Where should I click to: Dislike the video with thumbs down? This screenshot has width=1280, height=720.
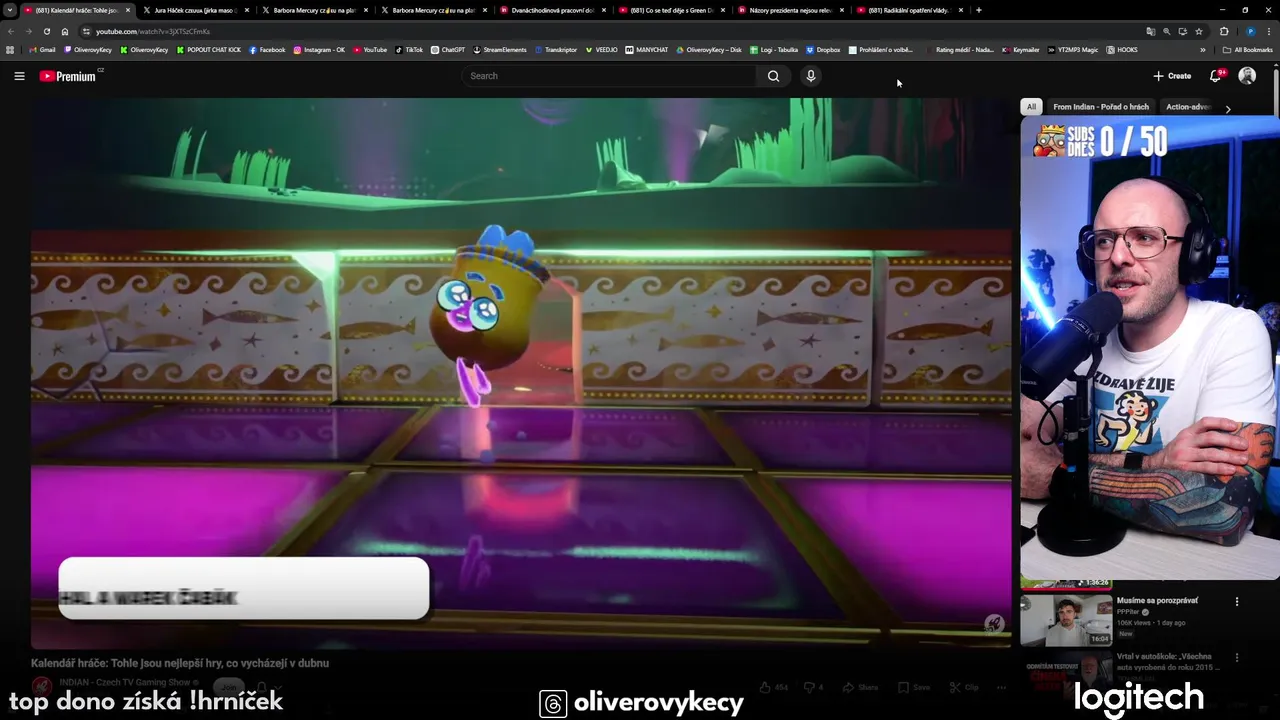click(x=813, y=687)
